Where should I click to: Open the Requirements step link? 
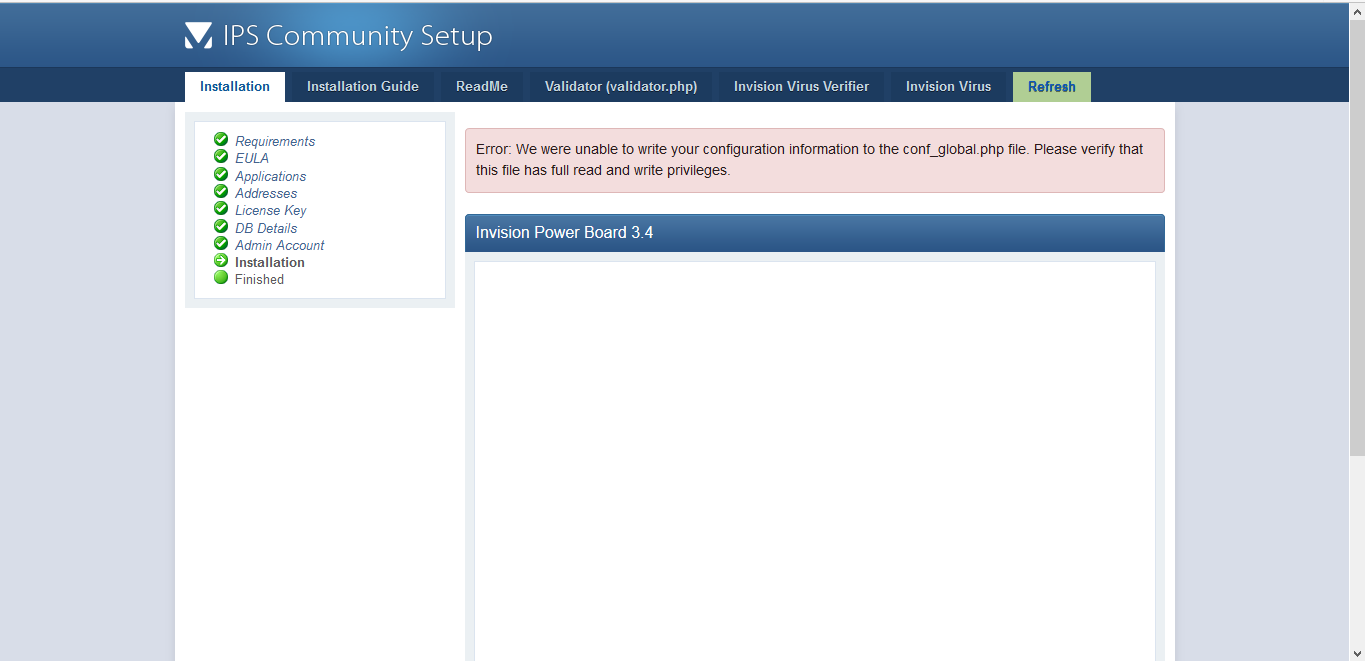click(x=275, y=141)
